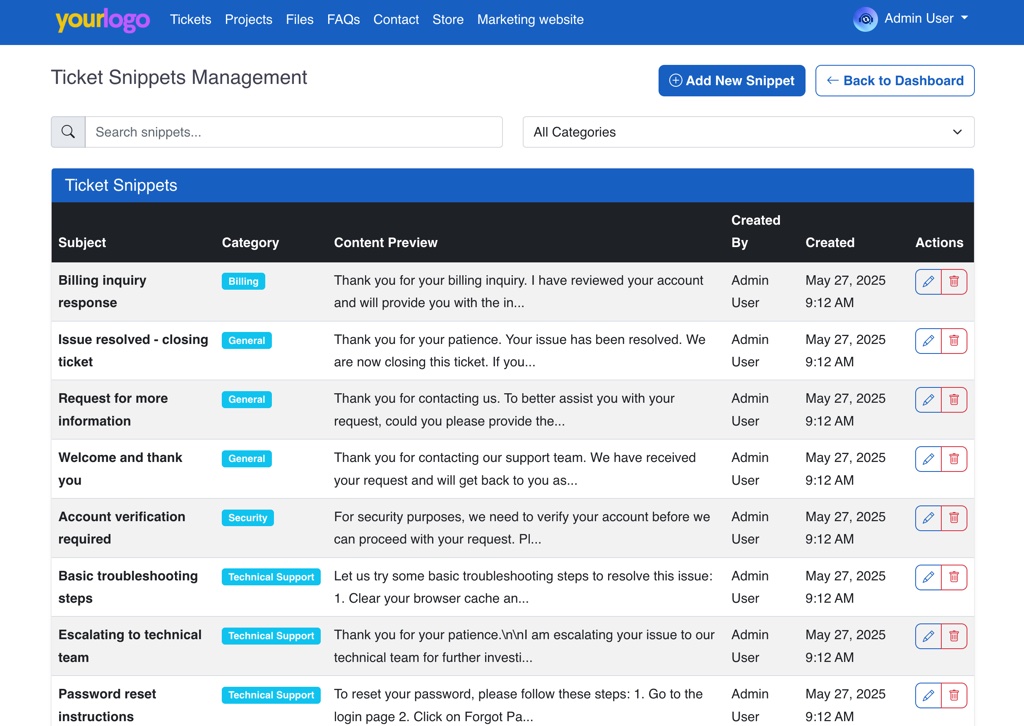Screen dimensions: 1024x726
Task: Edit the Basic troubleshooting steps snippet
Action: click(x=928, y=577)
